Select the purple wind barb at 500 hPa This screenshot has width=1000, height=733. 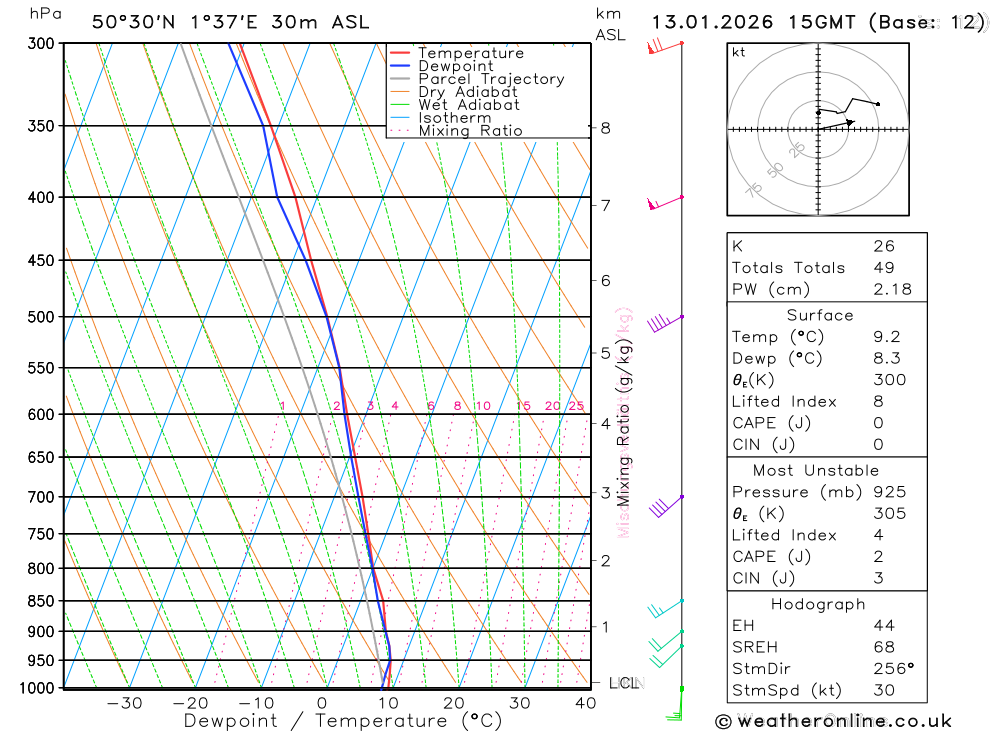(x=665, y=323)
